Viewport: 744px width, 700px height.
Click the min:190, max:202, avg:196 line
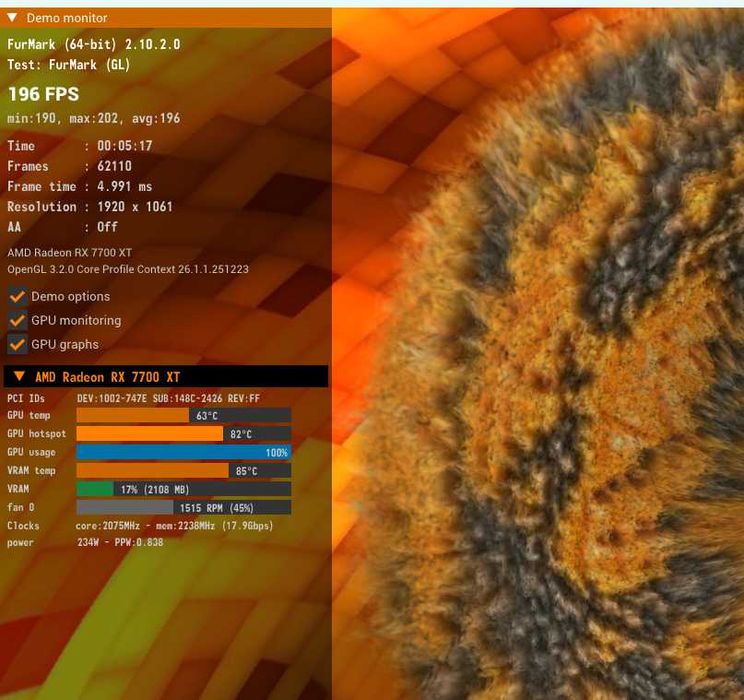pos(93,118)
